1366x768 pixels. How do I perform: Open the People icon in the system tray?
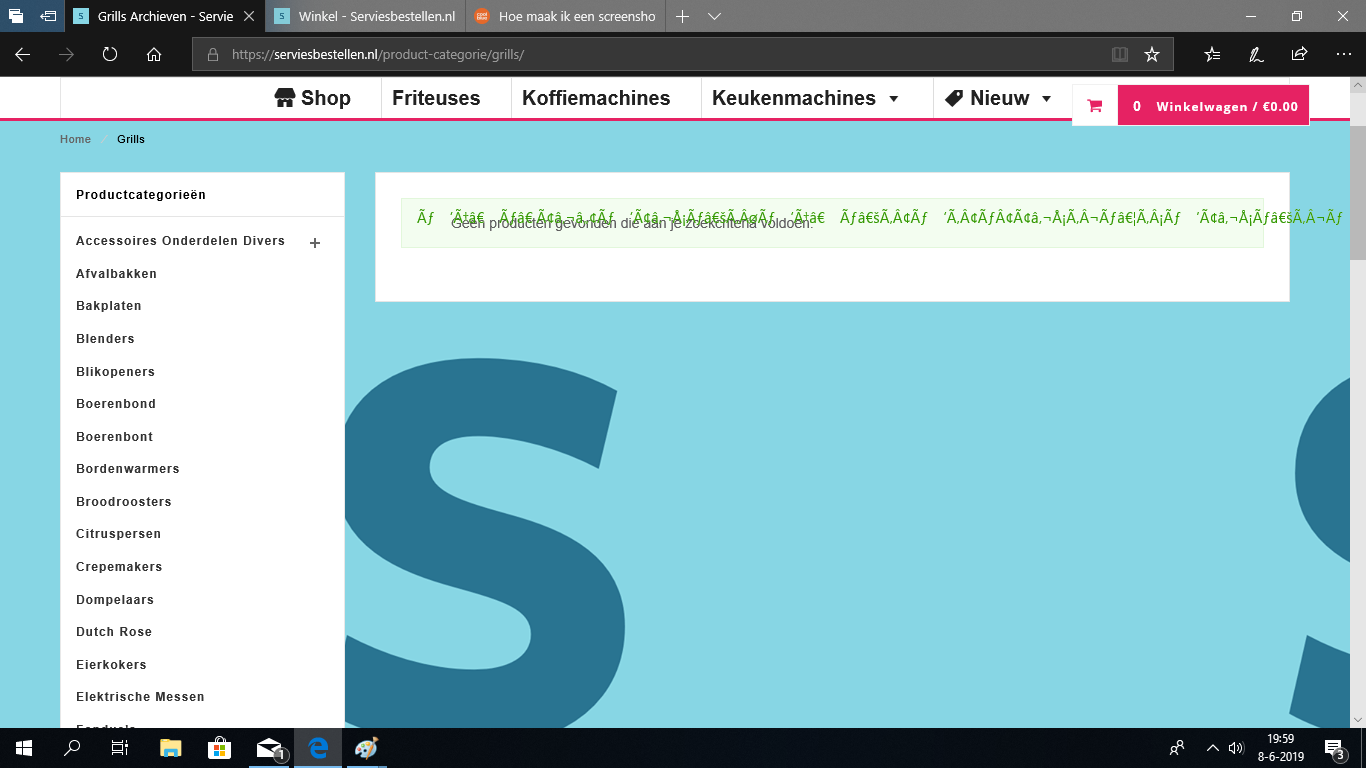pos(1177,748)
